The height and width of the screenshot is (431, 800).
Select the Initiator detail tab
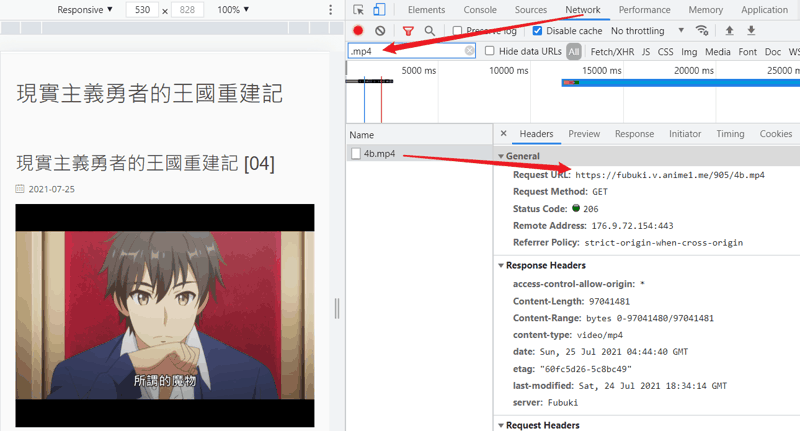point(685,134)
